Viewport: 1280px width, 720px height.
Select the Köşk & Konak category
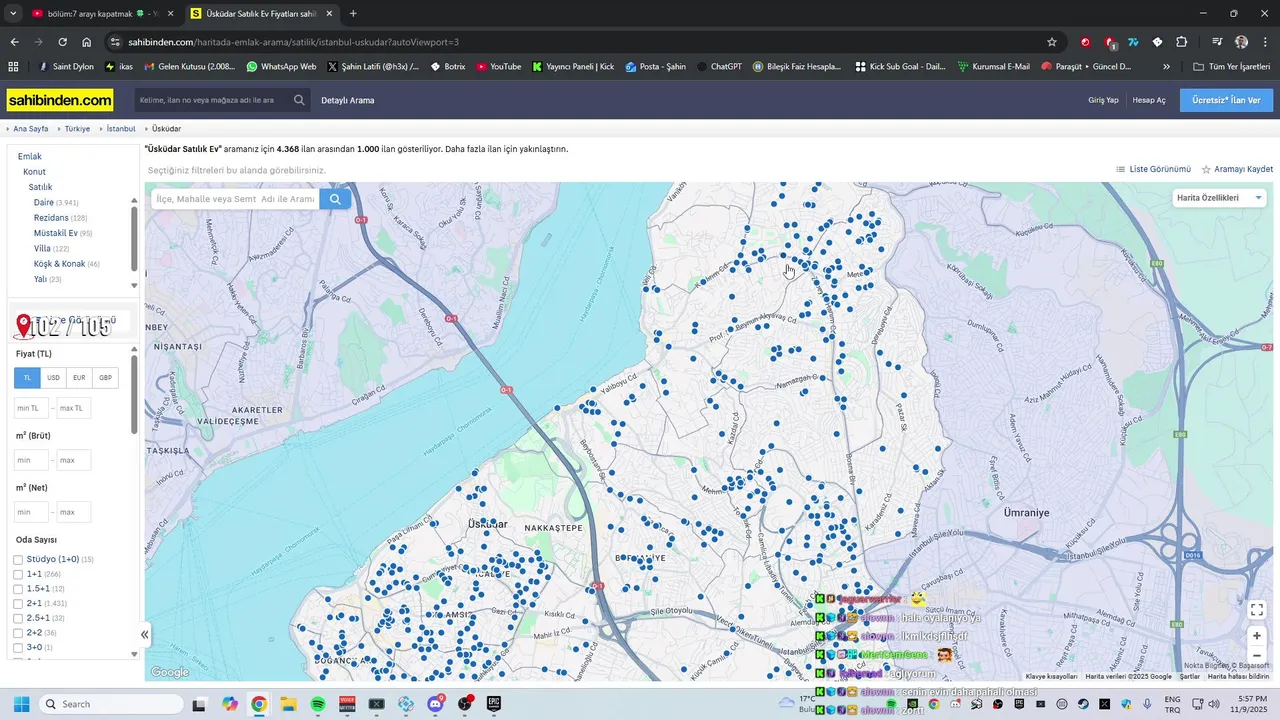click(60, 264)
